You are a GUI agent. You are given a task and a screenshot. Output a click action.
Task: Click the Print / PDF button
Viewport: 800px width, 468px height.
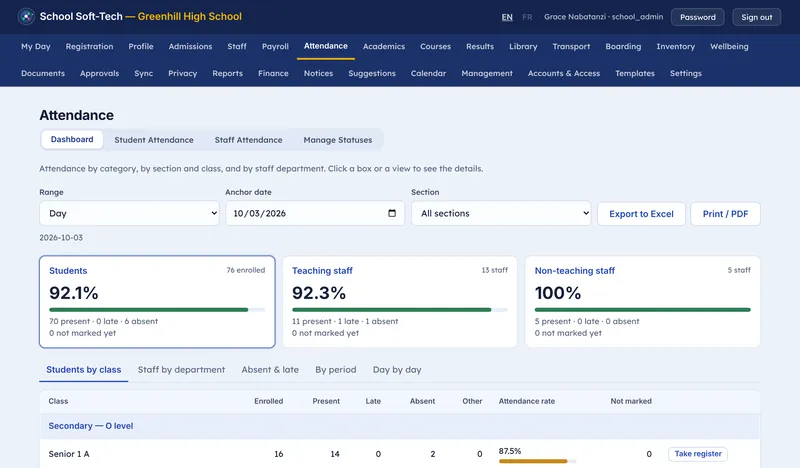(725, 214)
